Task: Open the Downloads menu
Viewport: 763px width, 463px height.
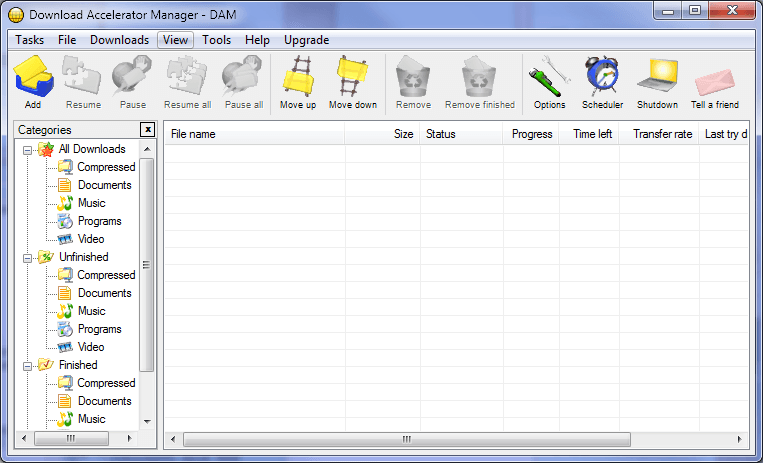Action: 119,40
